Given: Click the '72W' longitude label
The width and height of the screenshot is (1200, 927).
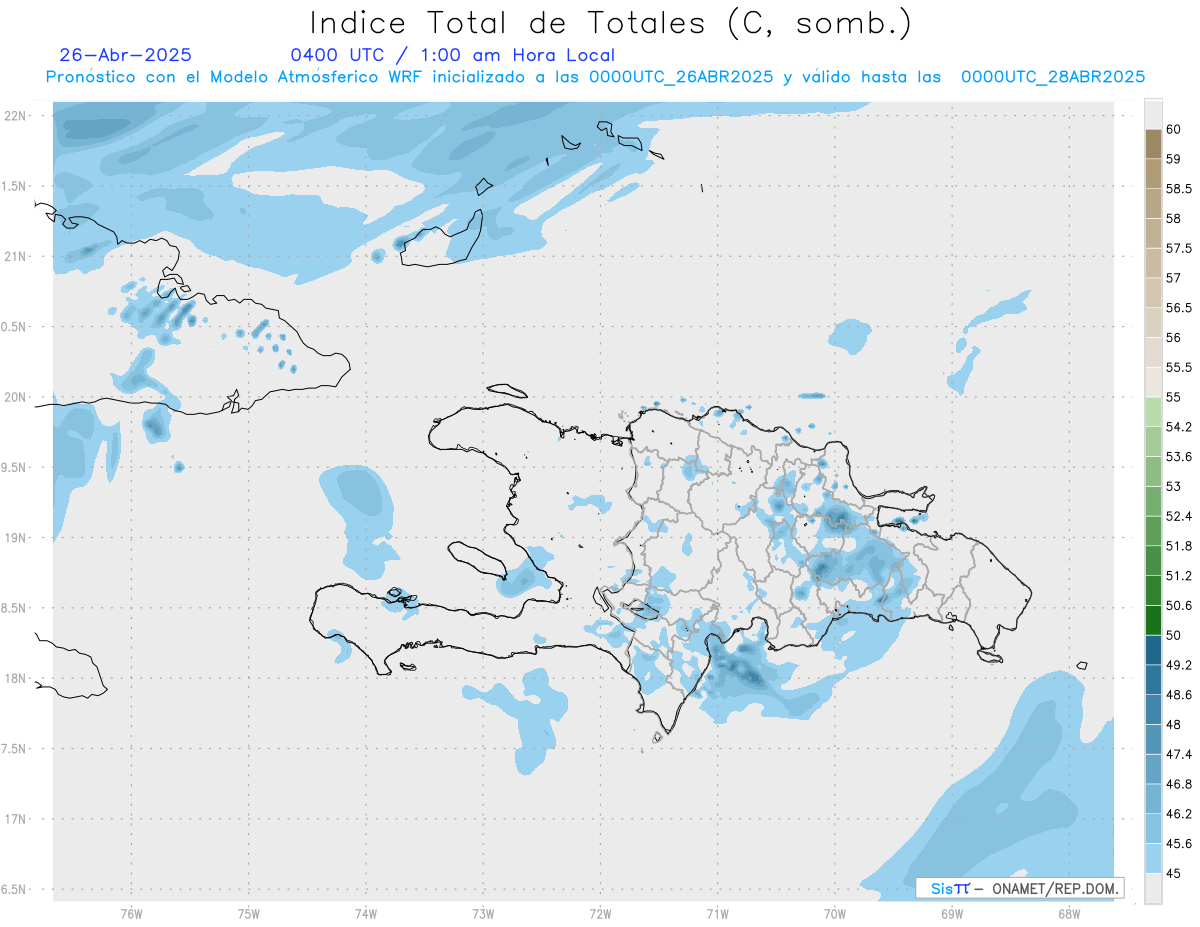Looking at the screenshot, I should (600, 913).
